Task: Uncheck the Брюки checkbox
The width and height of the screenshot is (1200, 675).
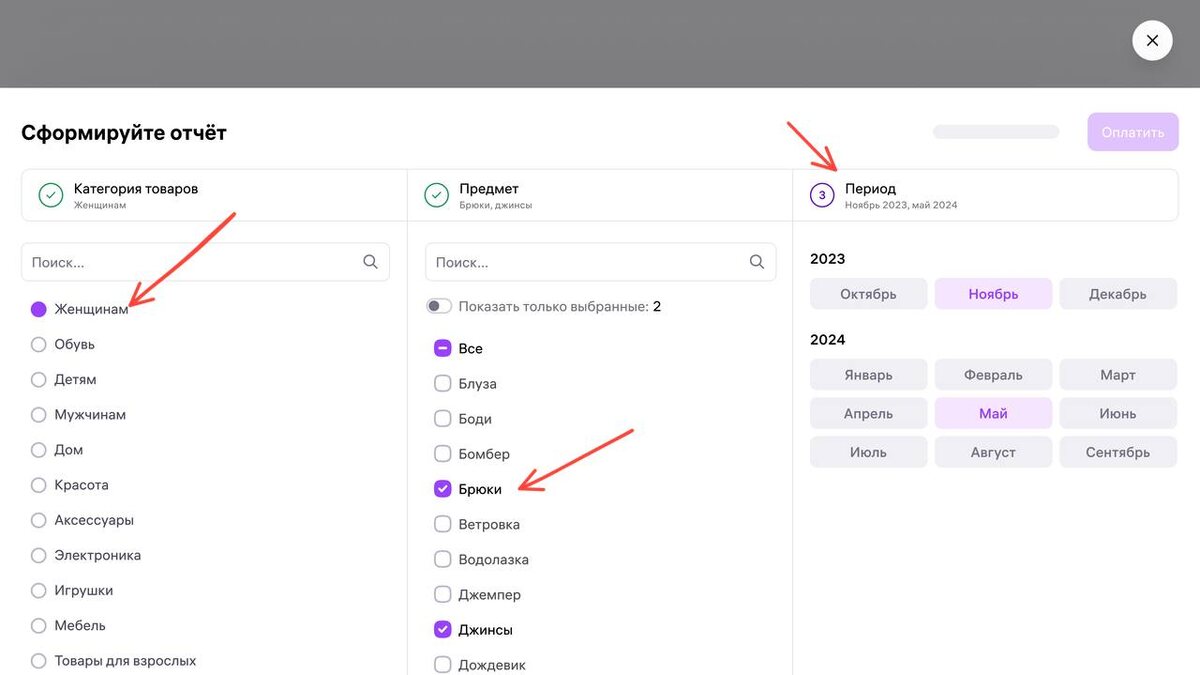Action: [443, 489]
